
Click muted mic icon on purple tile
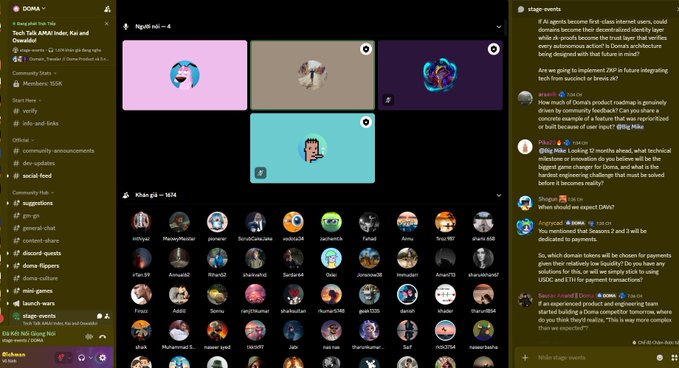pyautogui.click(x=388, y=100)
